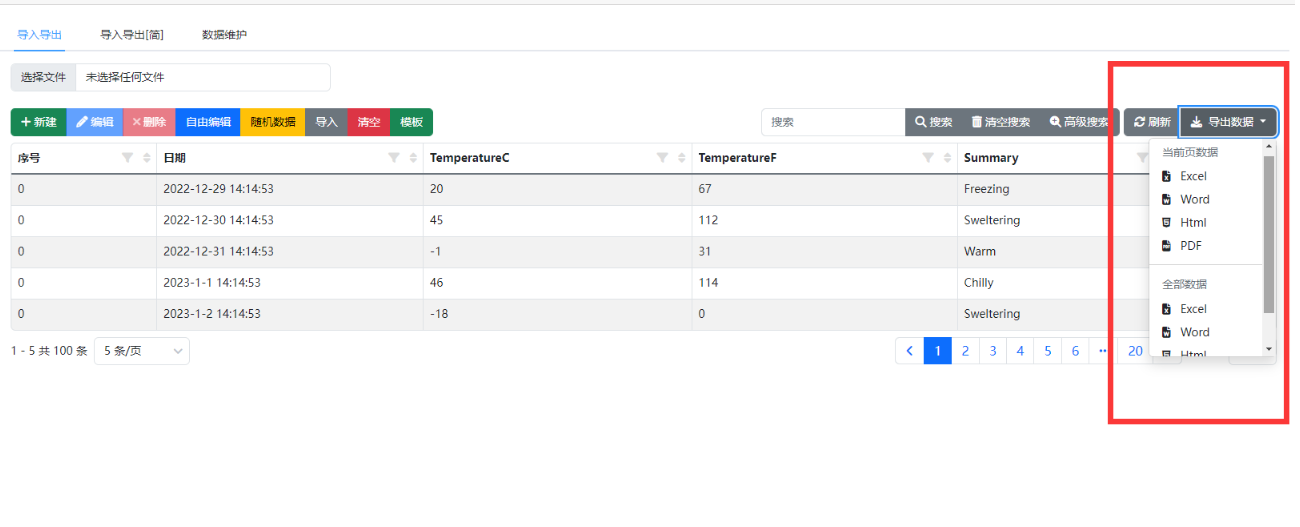This screenshot has height=527, width=1300.
Task: Click the TemperatureF column sort arrows
Action: [948, 158]
